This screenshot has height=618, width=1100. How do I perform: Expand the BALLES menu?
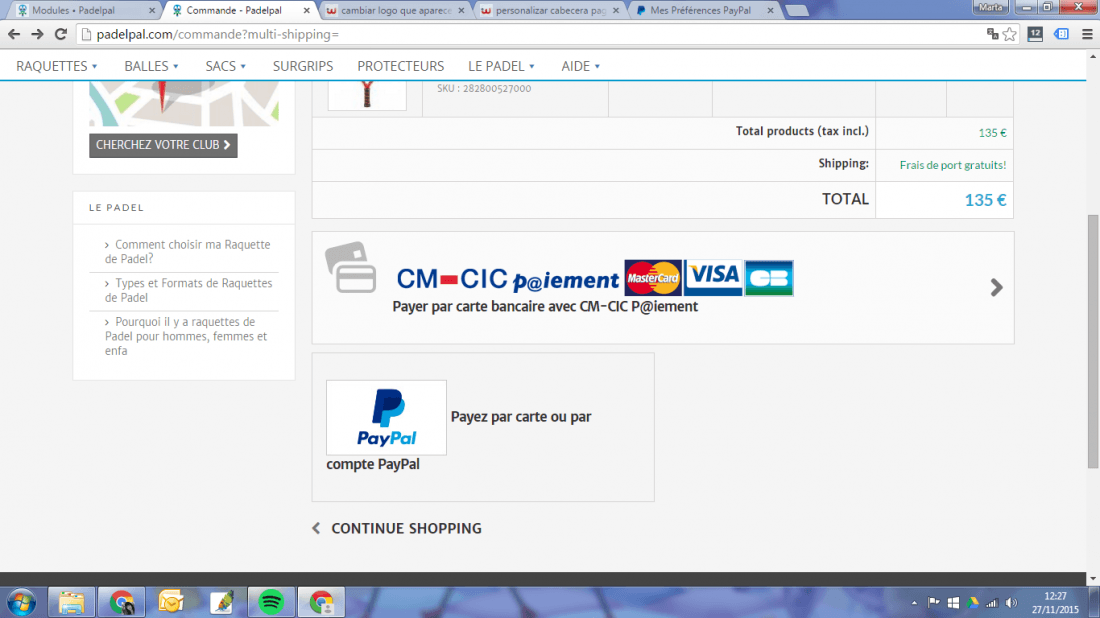pyautogui.click(x=152, y=66)
